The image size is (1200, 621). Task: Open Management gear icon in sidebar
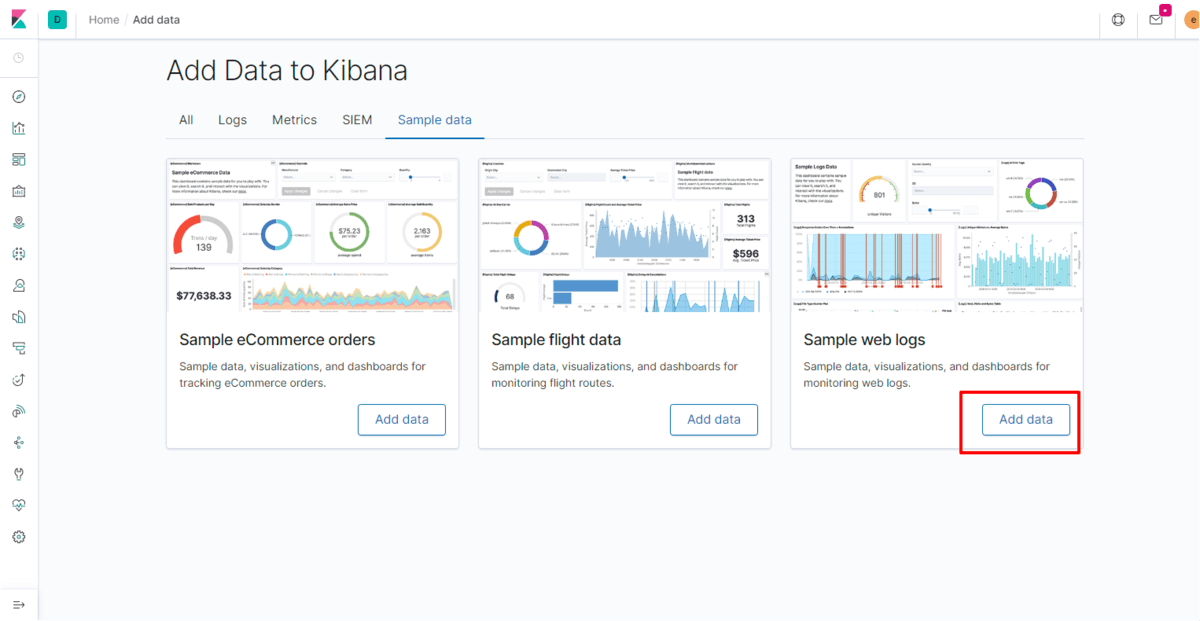coord(19,537)
